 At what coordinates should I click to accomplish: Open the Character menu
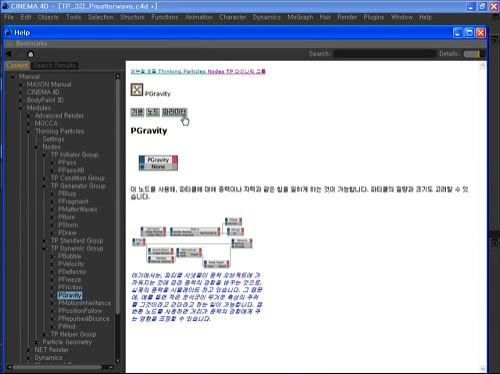[233, 17]
